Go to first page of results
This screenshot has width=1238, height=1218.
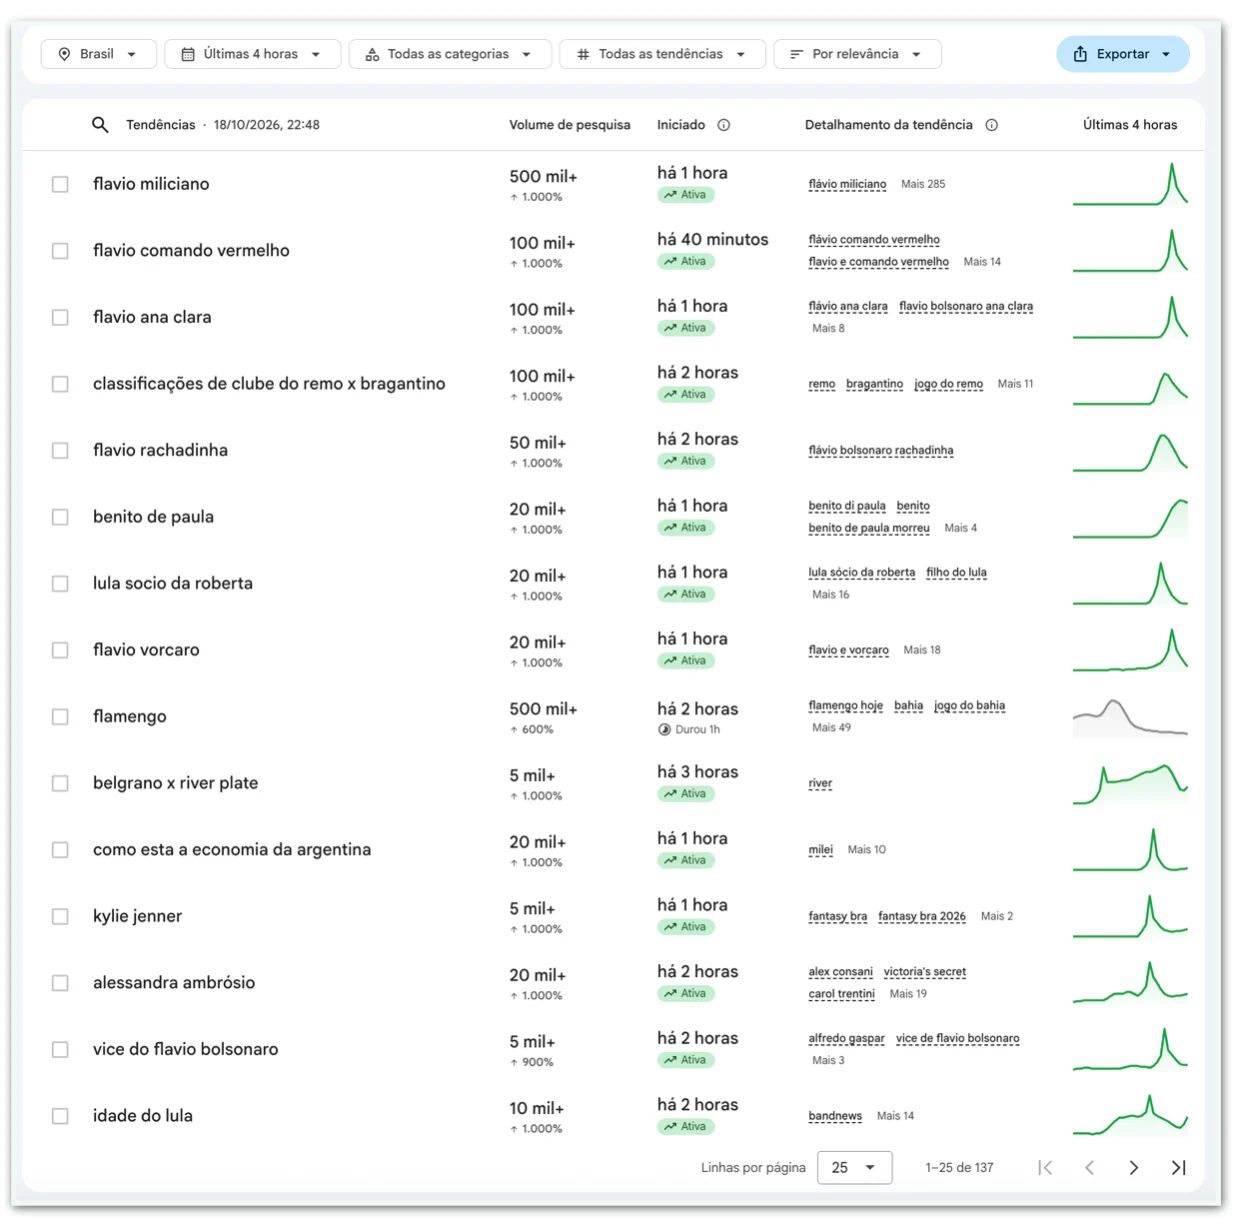[1045, 1167]
